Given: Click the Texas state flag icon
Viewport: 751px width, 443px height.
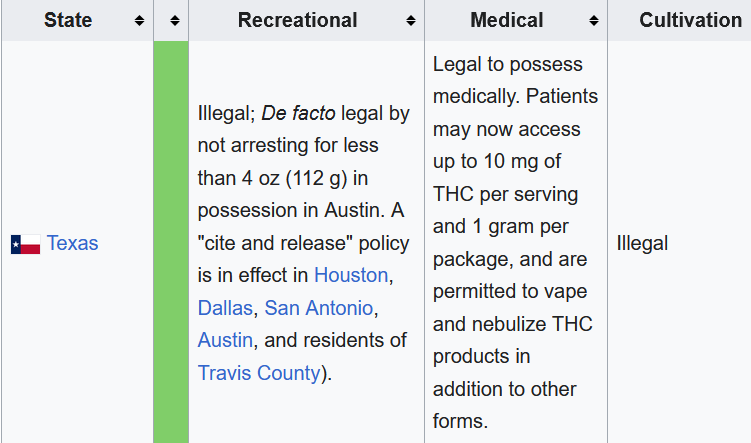Looking at the screenshot, I should [x=25, y=244].
